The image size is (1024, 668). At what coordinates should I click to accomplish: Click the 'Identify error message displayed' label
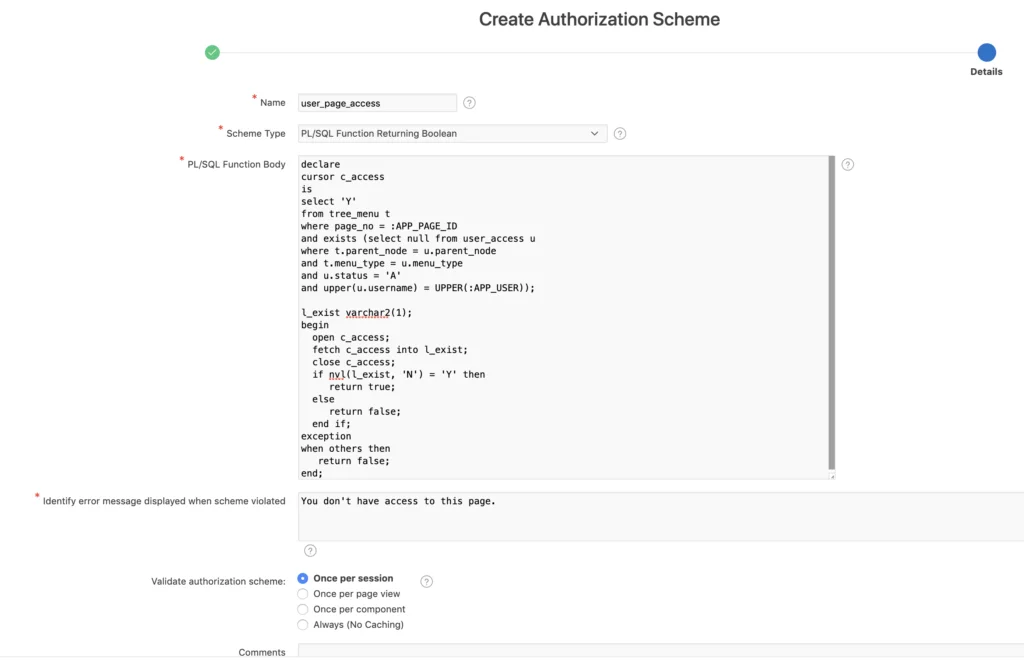click(x=164, y=501)
